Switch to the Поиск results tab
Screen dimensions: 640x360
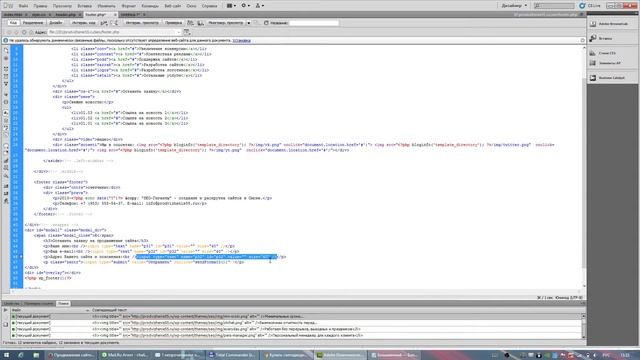click(63, 304)
